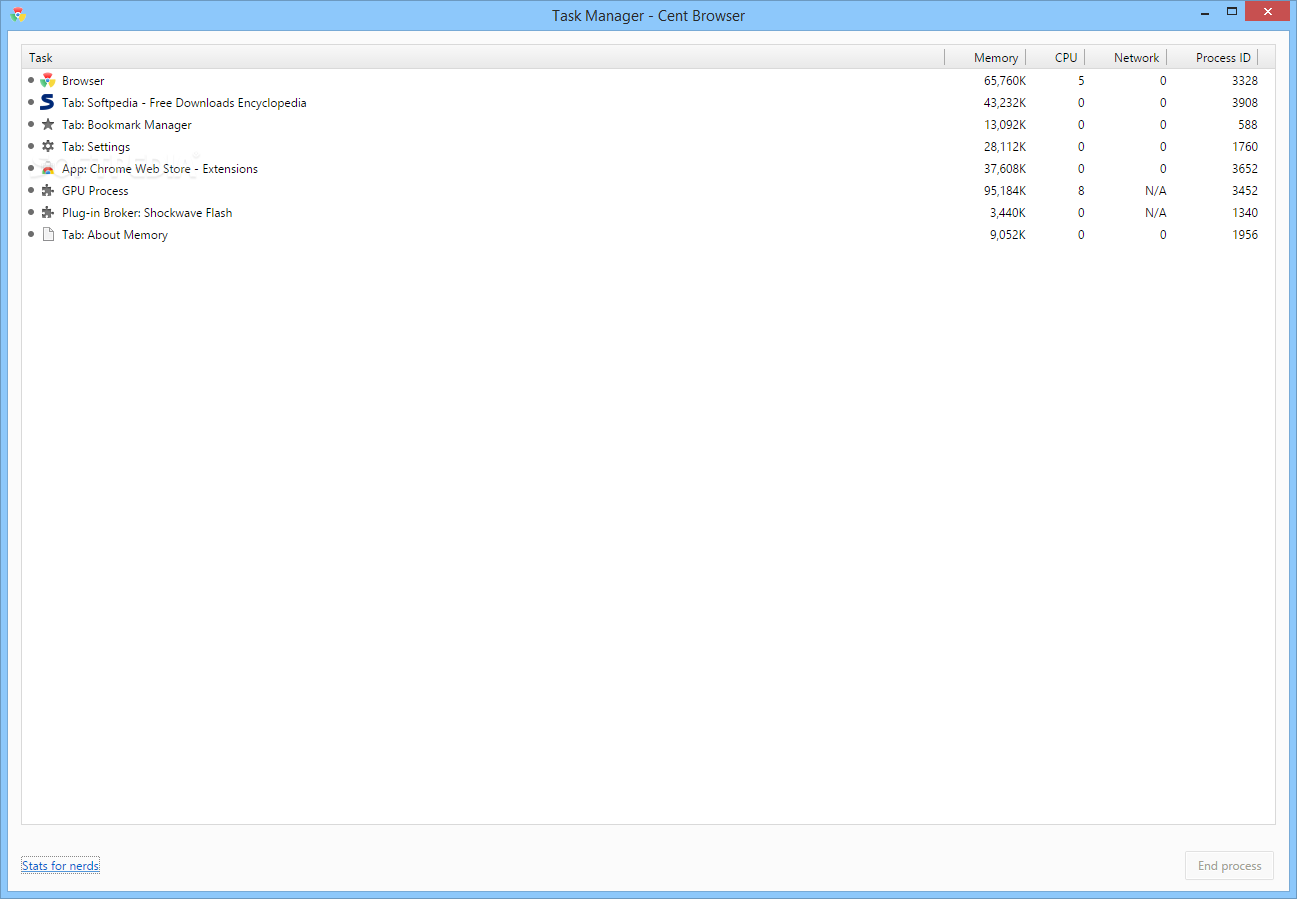Sort processes by Memory column
1297x899 pixels.
pos(985,58)
